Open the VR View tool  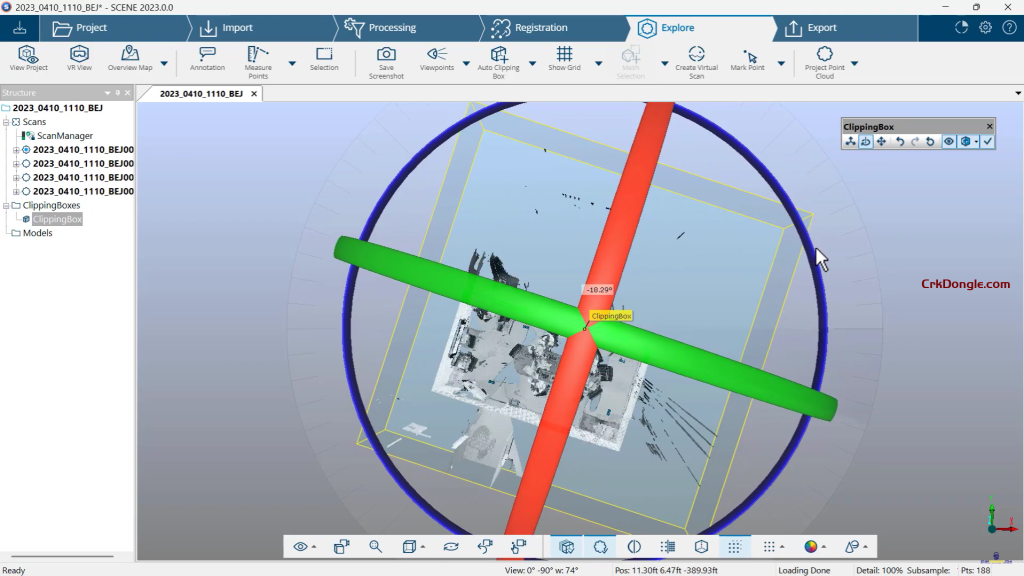pyautogui.click(x=78, y=54)
